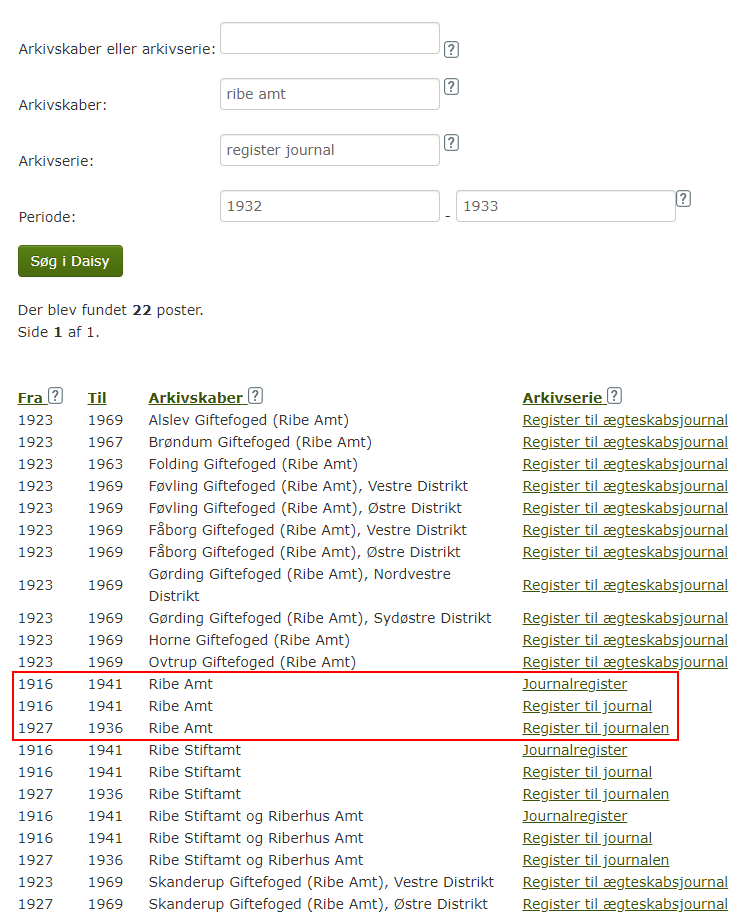The width and height of the screenshot is (749, 921).
Task: Click 'Ribe Amt' in the 1927–1936 row
Action: [x=181, y=728]
